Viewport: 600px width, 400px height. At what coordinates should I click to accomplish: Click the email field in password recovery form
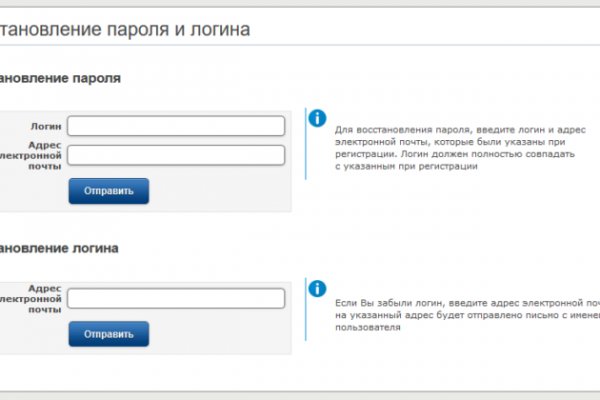[x=176, y=155]
